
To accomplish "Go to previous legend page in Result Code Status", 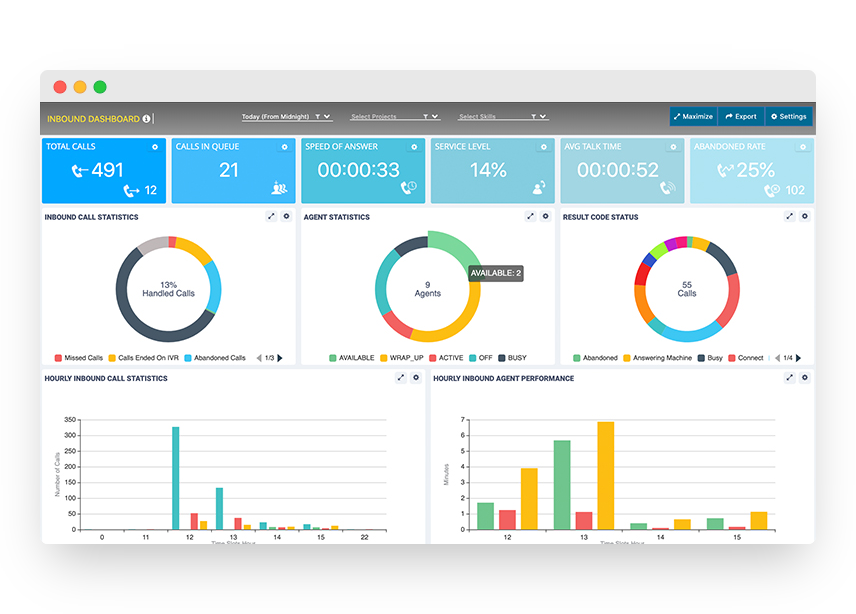I will [x=777, y=358].
